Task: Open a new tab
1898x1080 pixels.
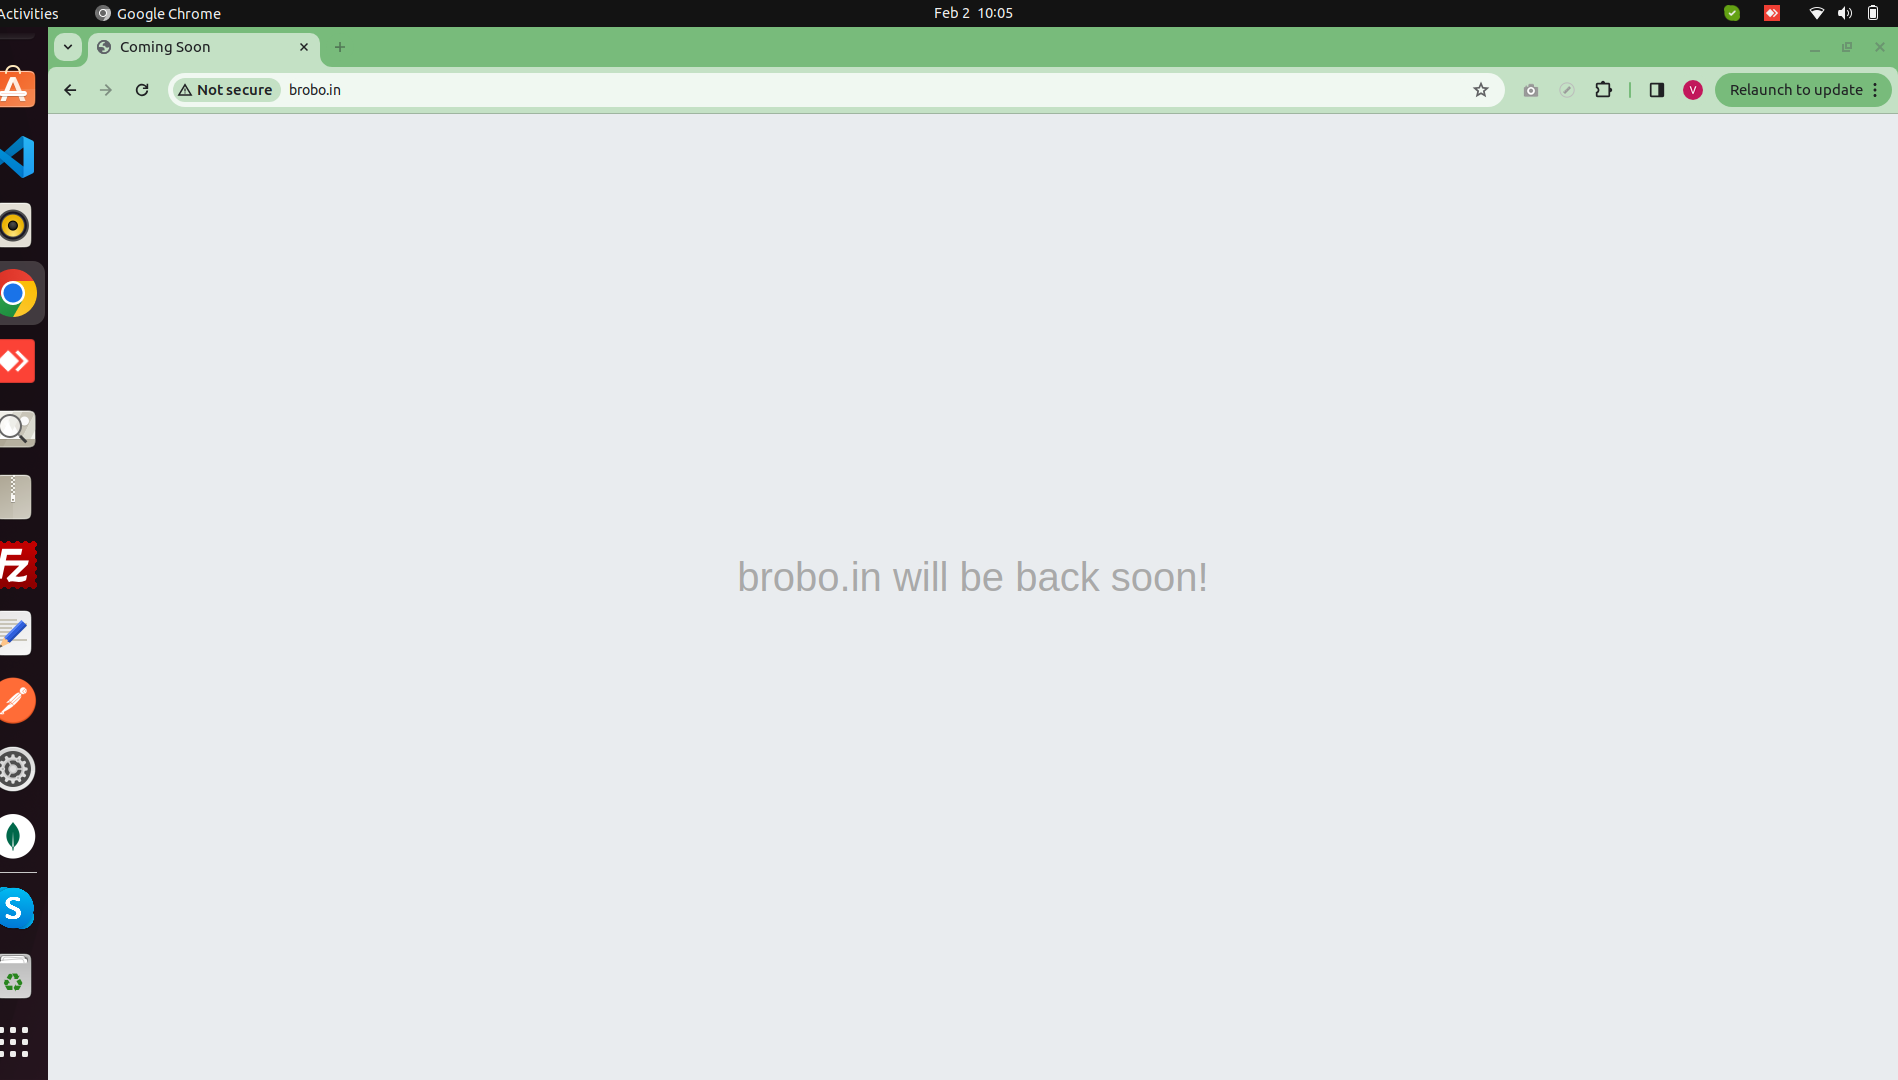Action: 340,47
